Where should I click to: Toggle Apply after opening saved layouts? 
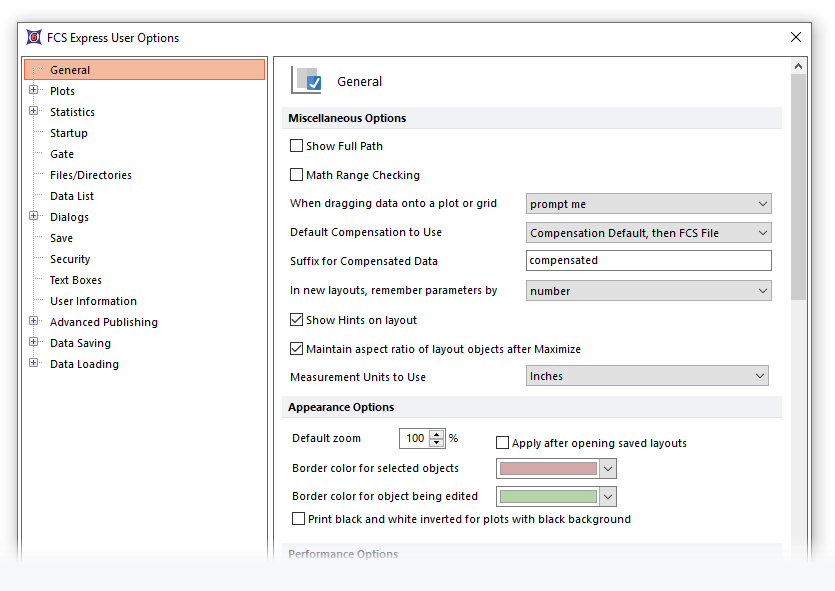[x=503, y=443]
